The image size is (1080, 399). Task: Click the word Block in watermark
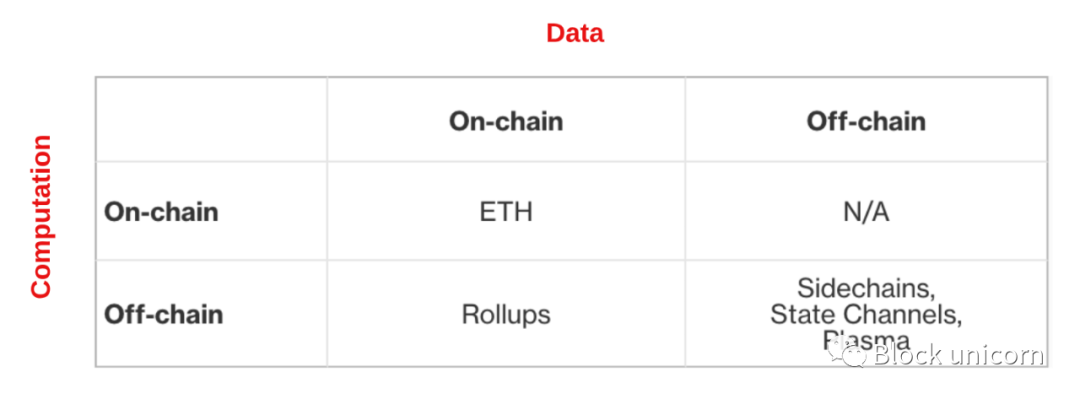[x=906, y=355]
